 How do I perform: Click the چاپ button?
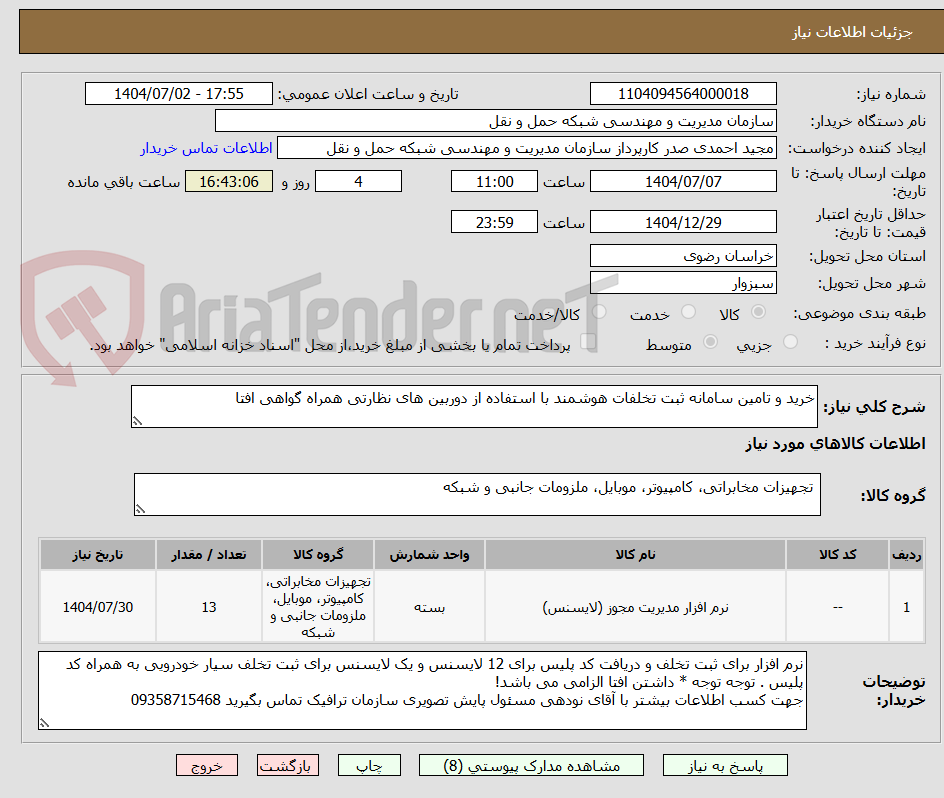point(369,765)
